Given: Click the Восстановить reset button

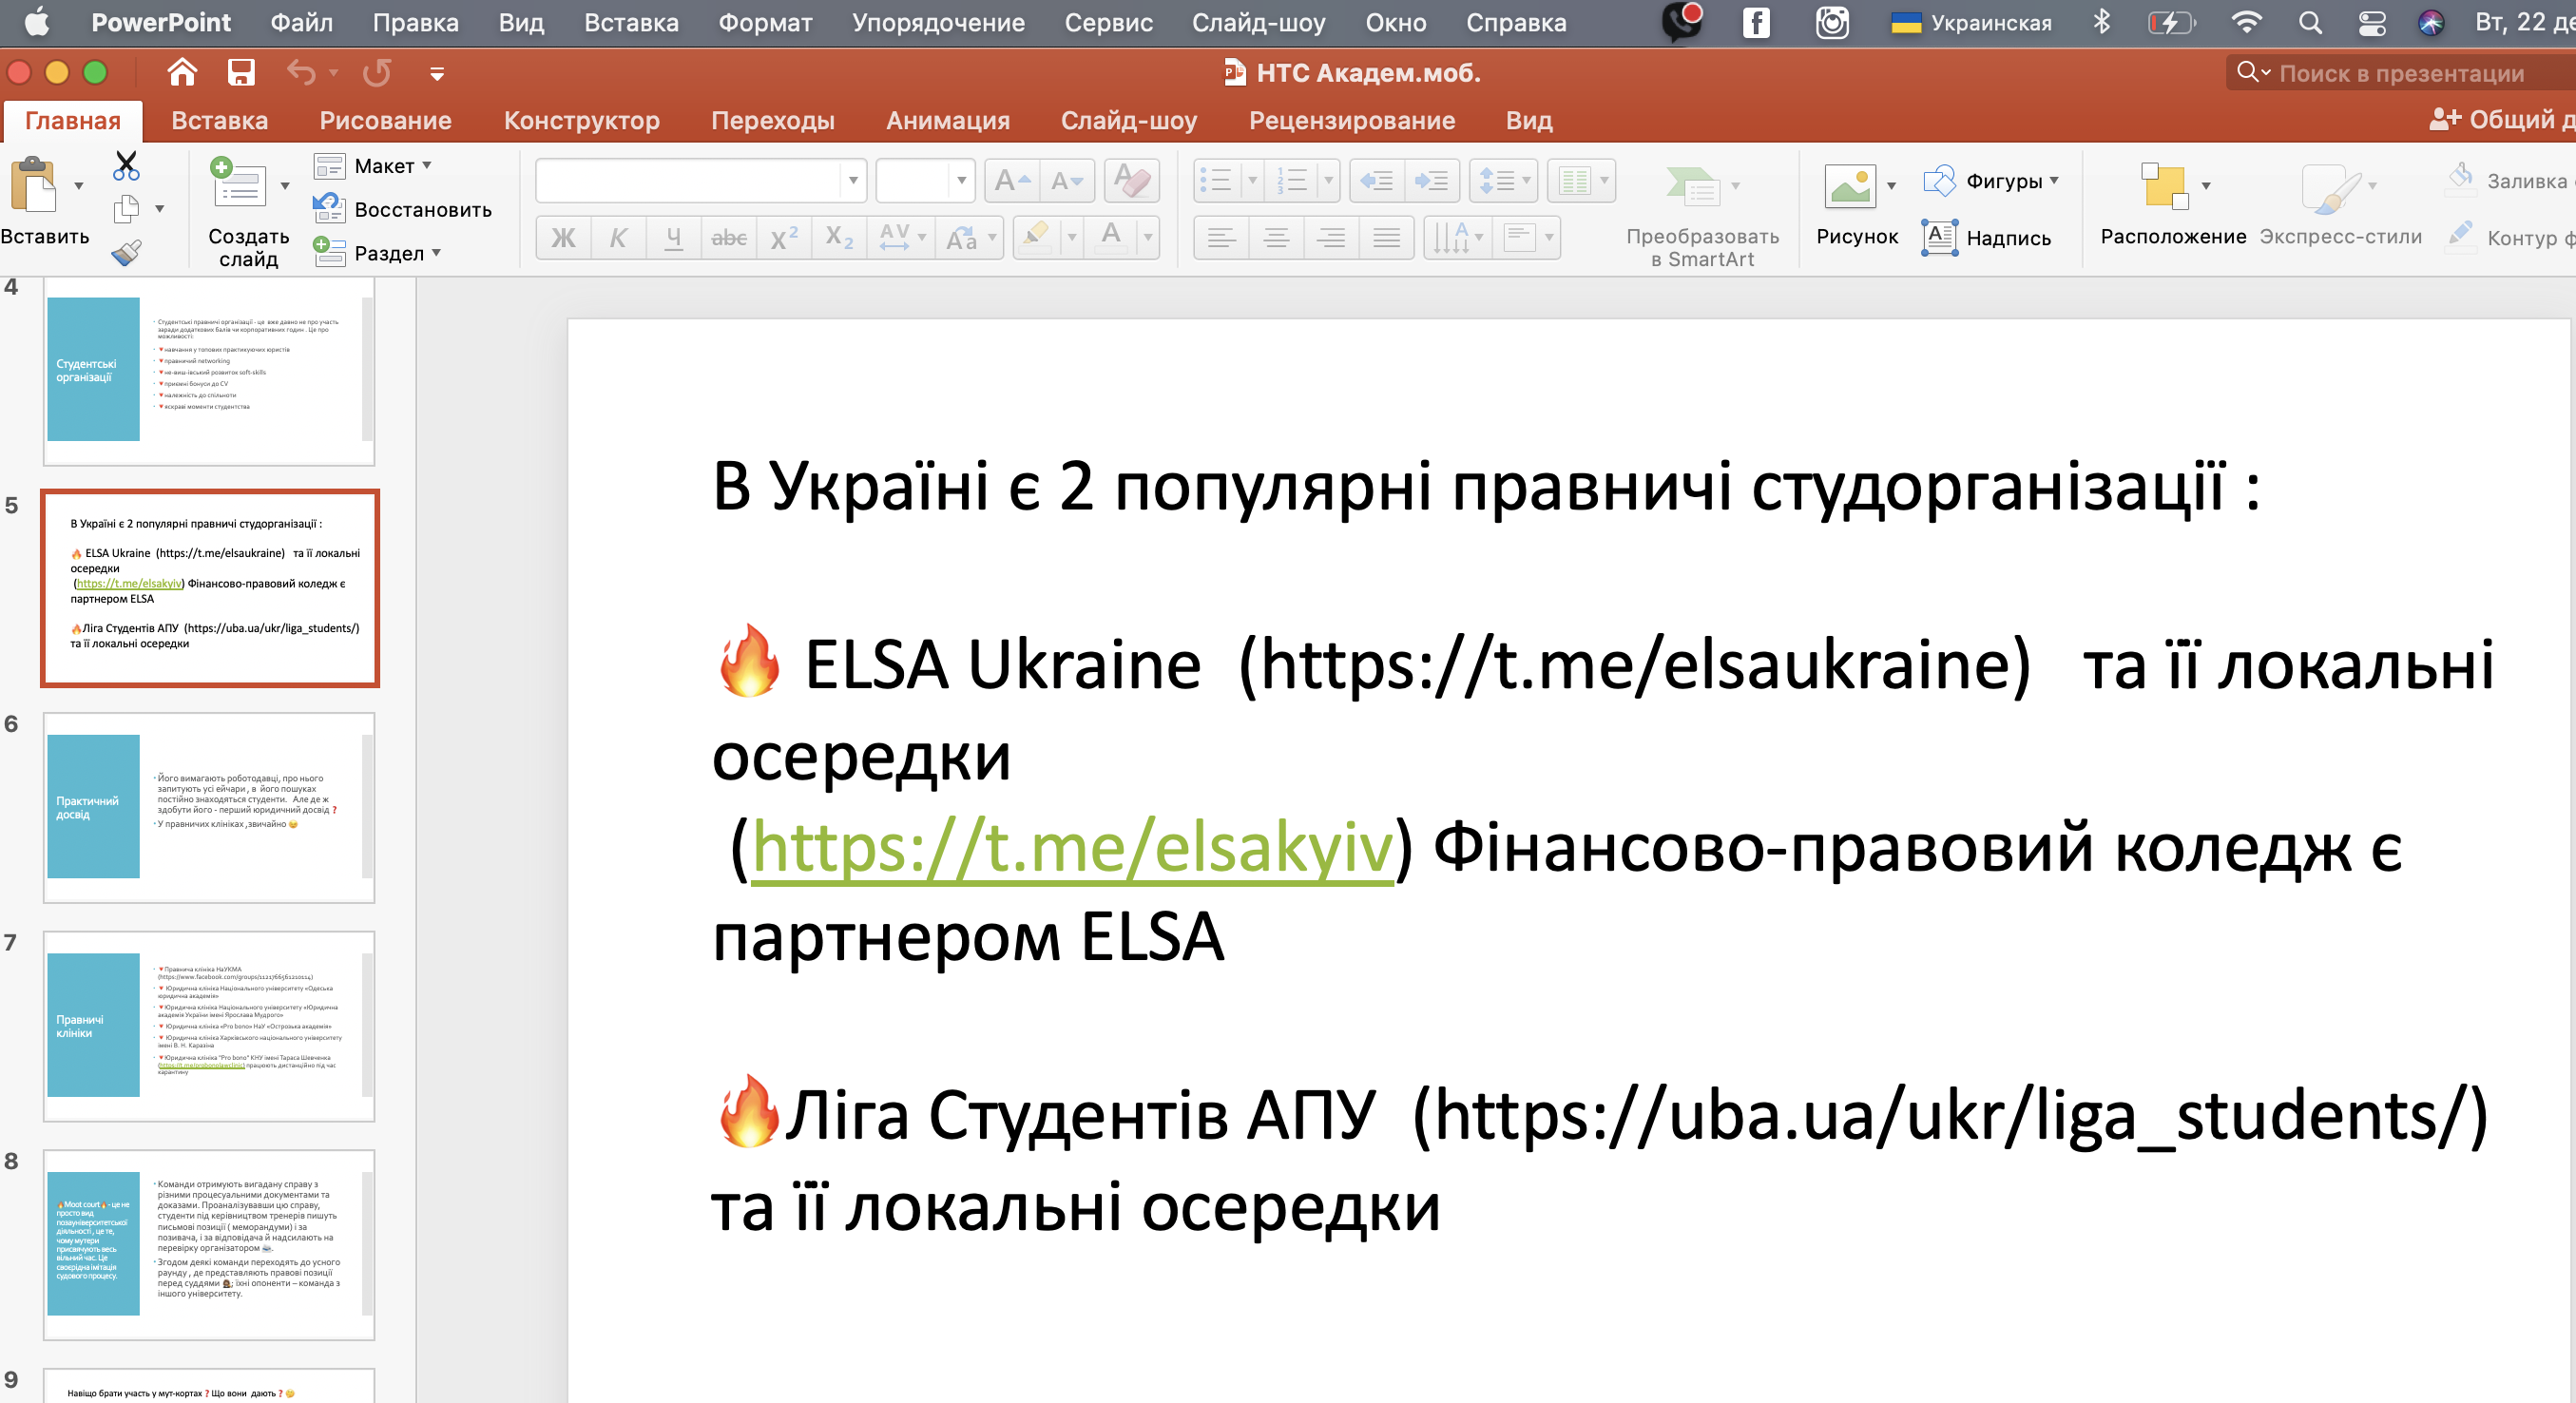Looking at the screenshot, I should pyautogui.click(x=403, y=209).
